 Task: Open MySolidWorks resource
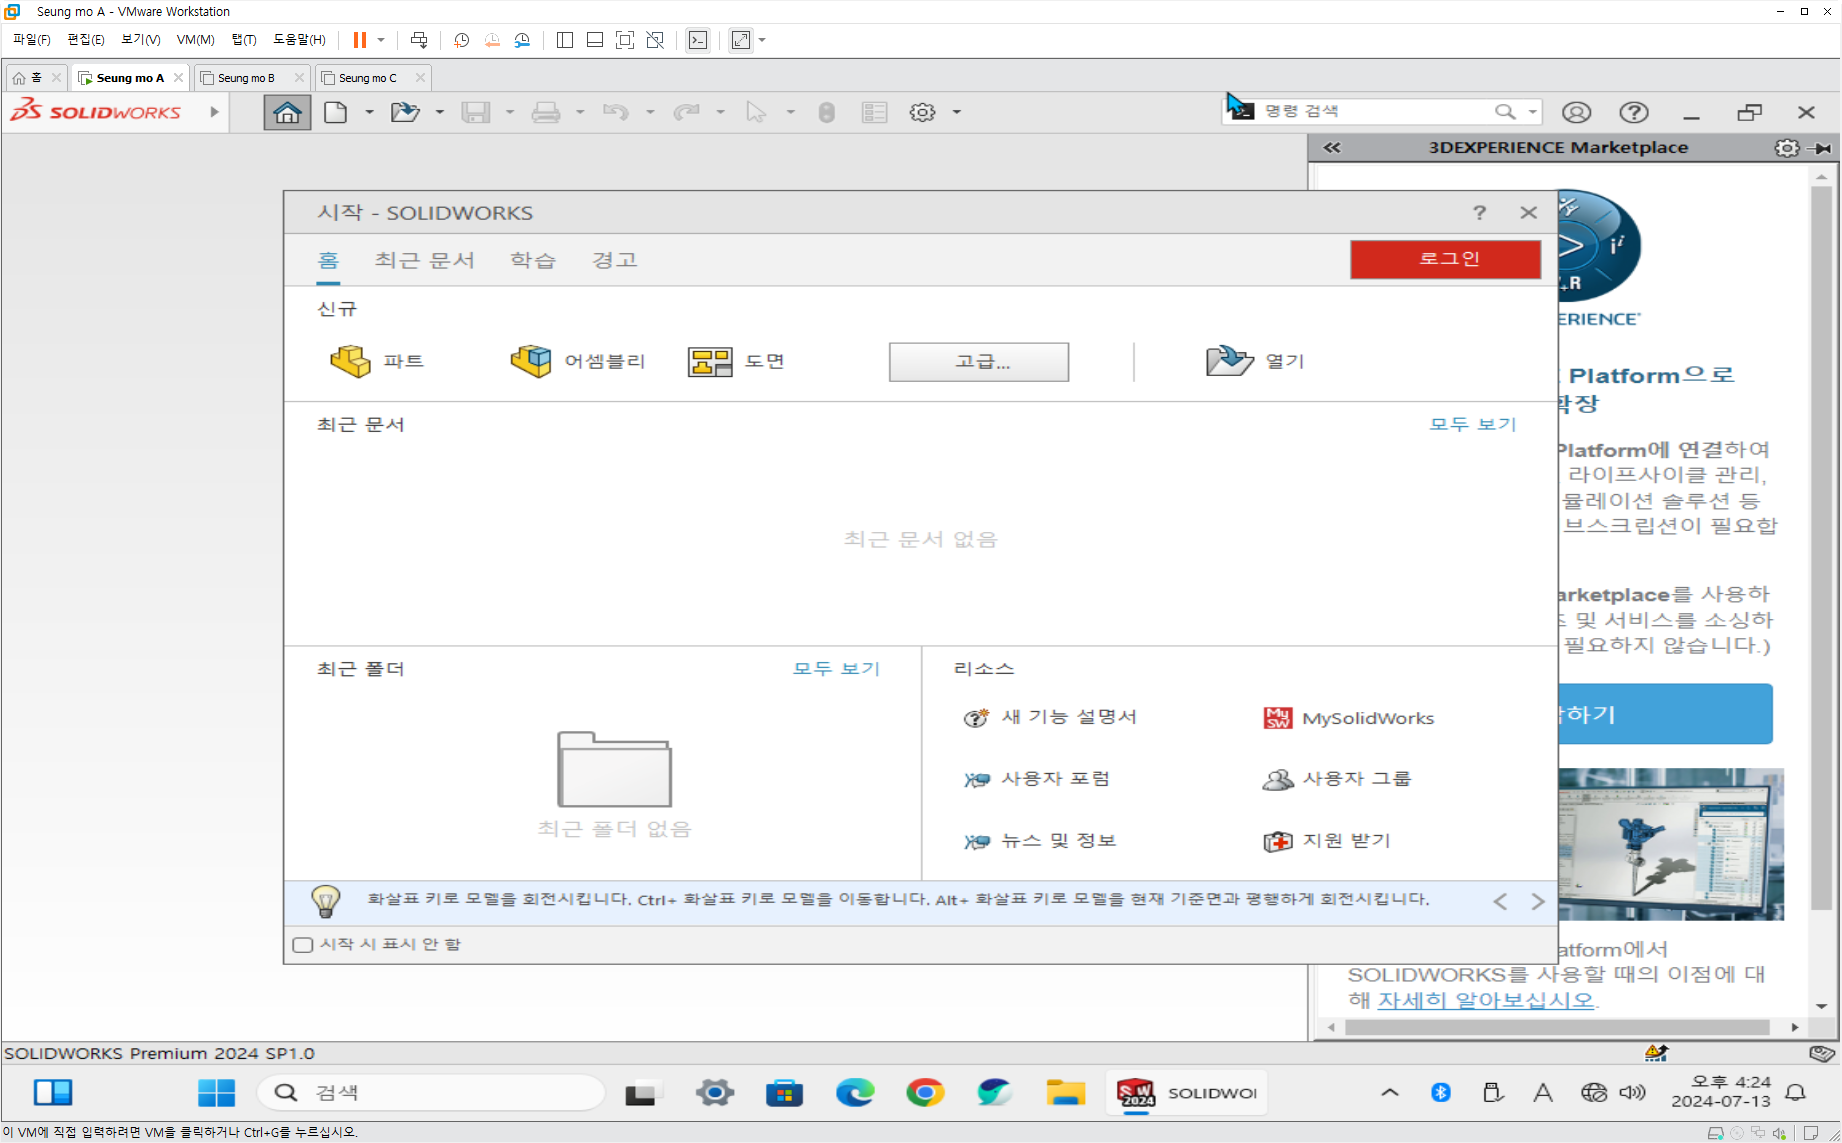pyautogui.click(x=1349, y=718)
